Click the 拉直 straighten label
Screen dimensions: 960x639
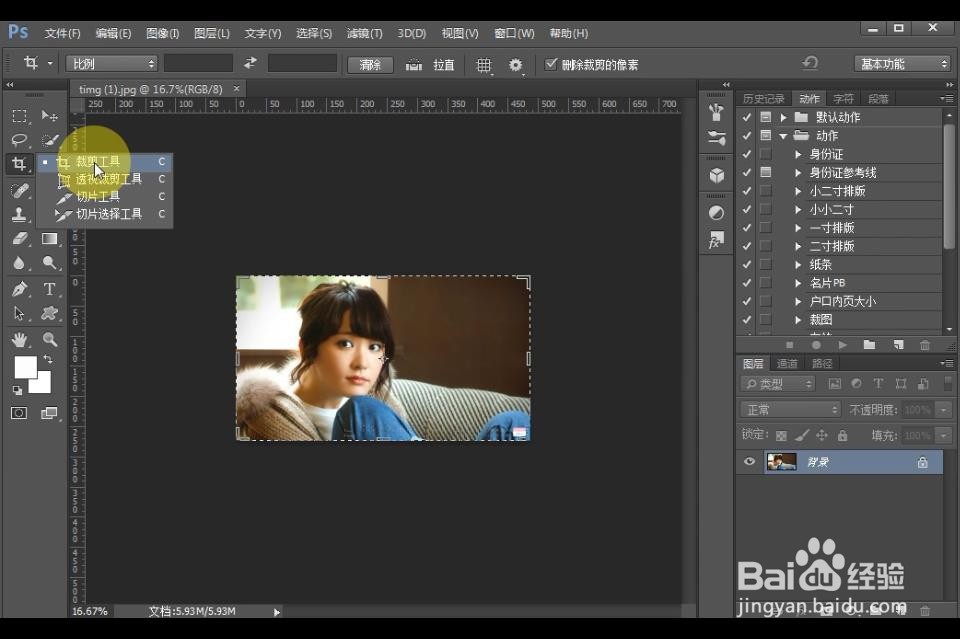click(444, 64)
